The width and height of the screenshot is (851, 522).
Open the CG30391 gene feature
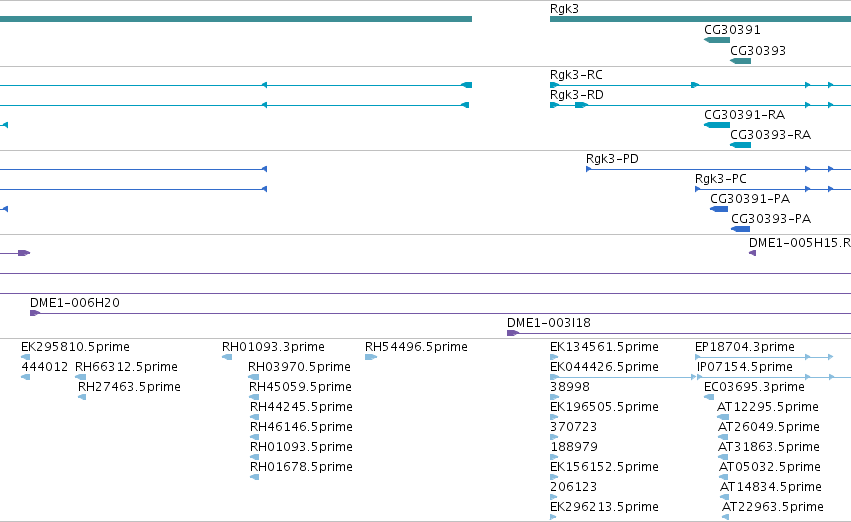[717, 40]
